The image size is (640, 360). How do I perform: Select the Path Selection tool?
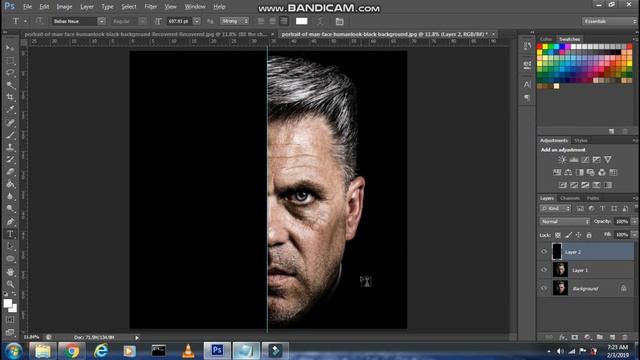point(10,246)
